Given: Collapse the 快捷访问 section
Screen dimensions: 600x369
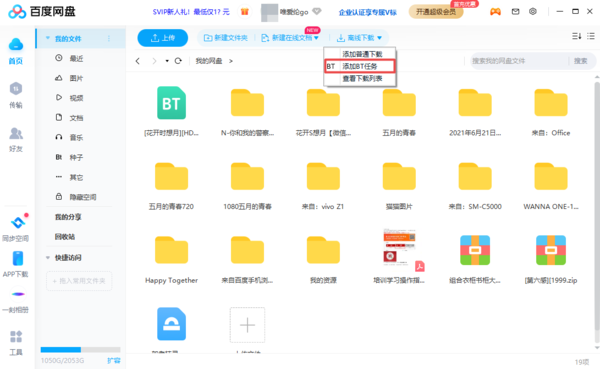Looking at the screenshot, I should (48, 258).
